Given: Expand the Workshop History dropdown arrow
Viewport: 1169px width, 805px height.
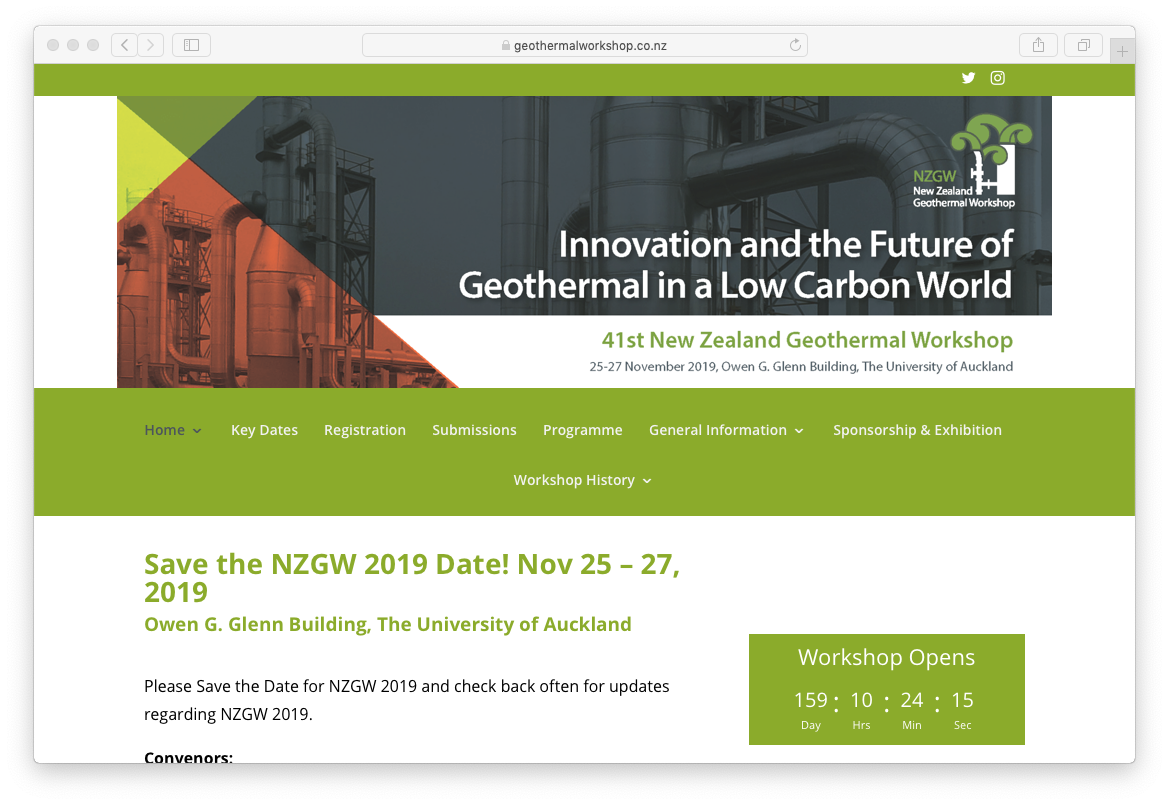Looking at the screenshot, I should coord(647,481).
